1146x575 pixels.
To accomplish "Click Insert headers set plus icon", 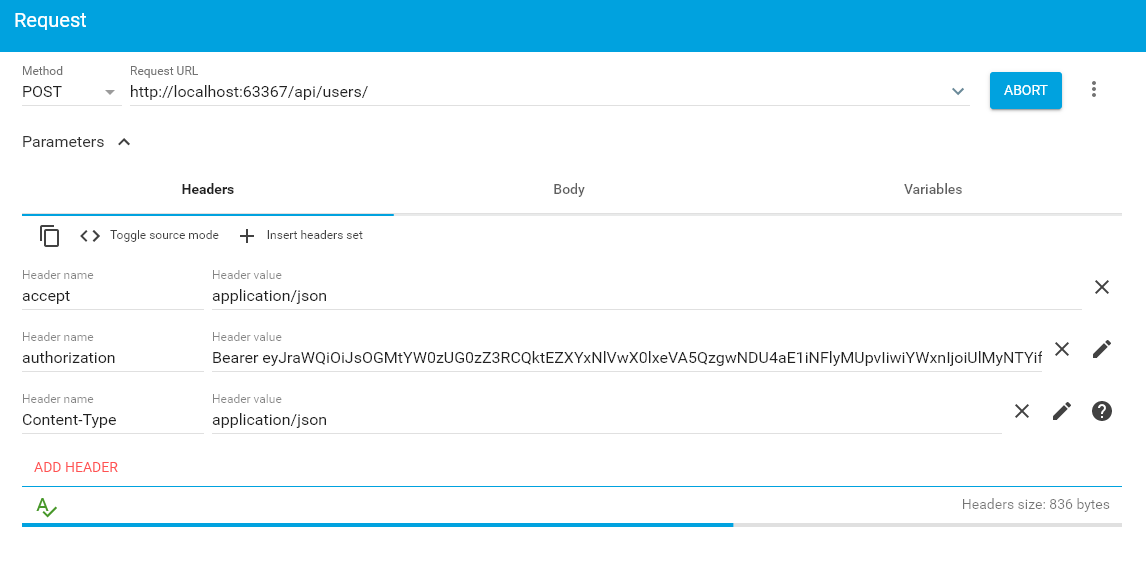I will (x=248, y=236).
